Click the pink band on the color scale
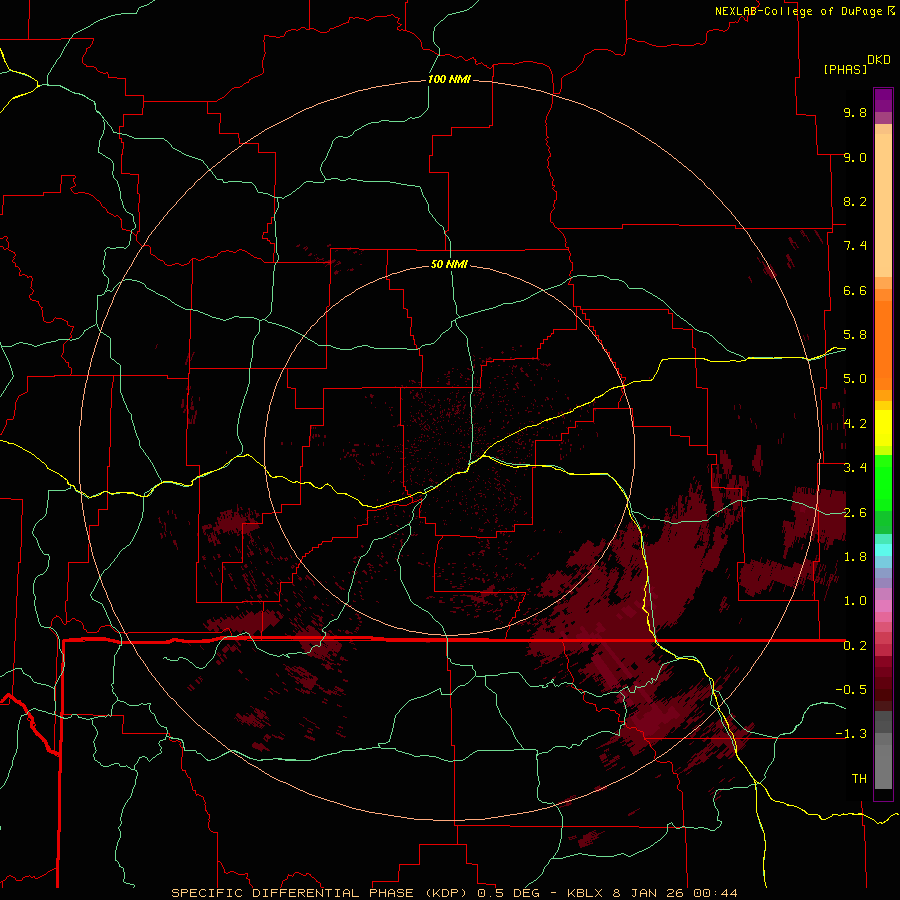 tap(883, 606)
